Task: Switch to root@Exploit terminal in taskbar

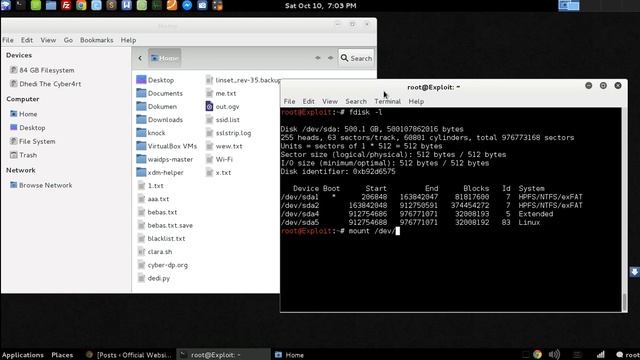Action: (223, 355)
